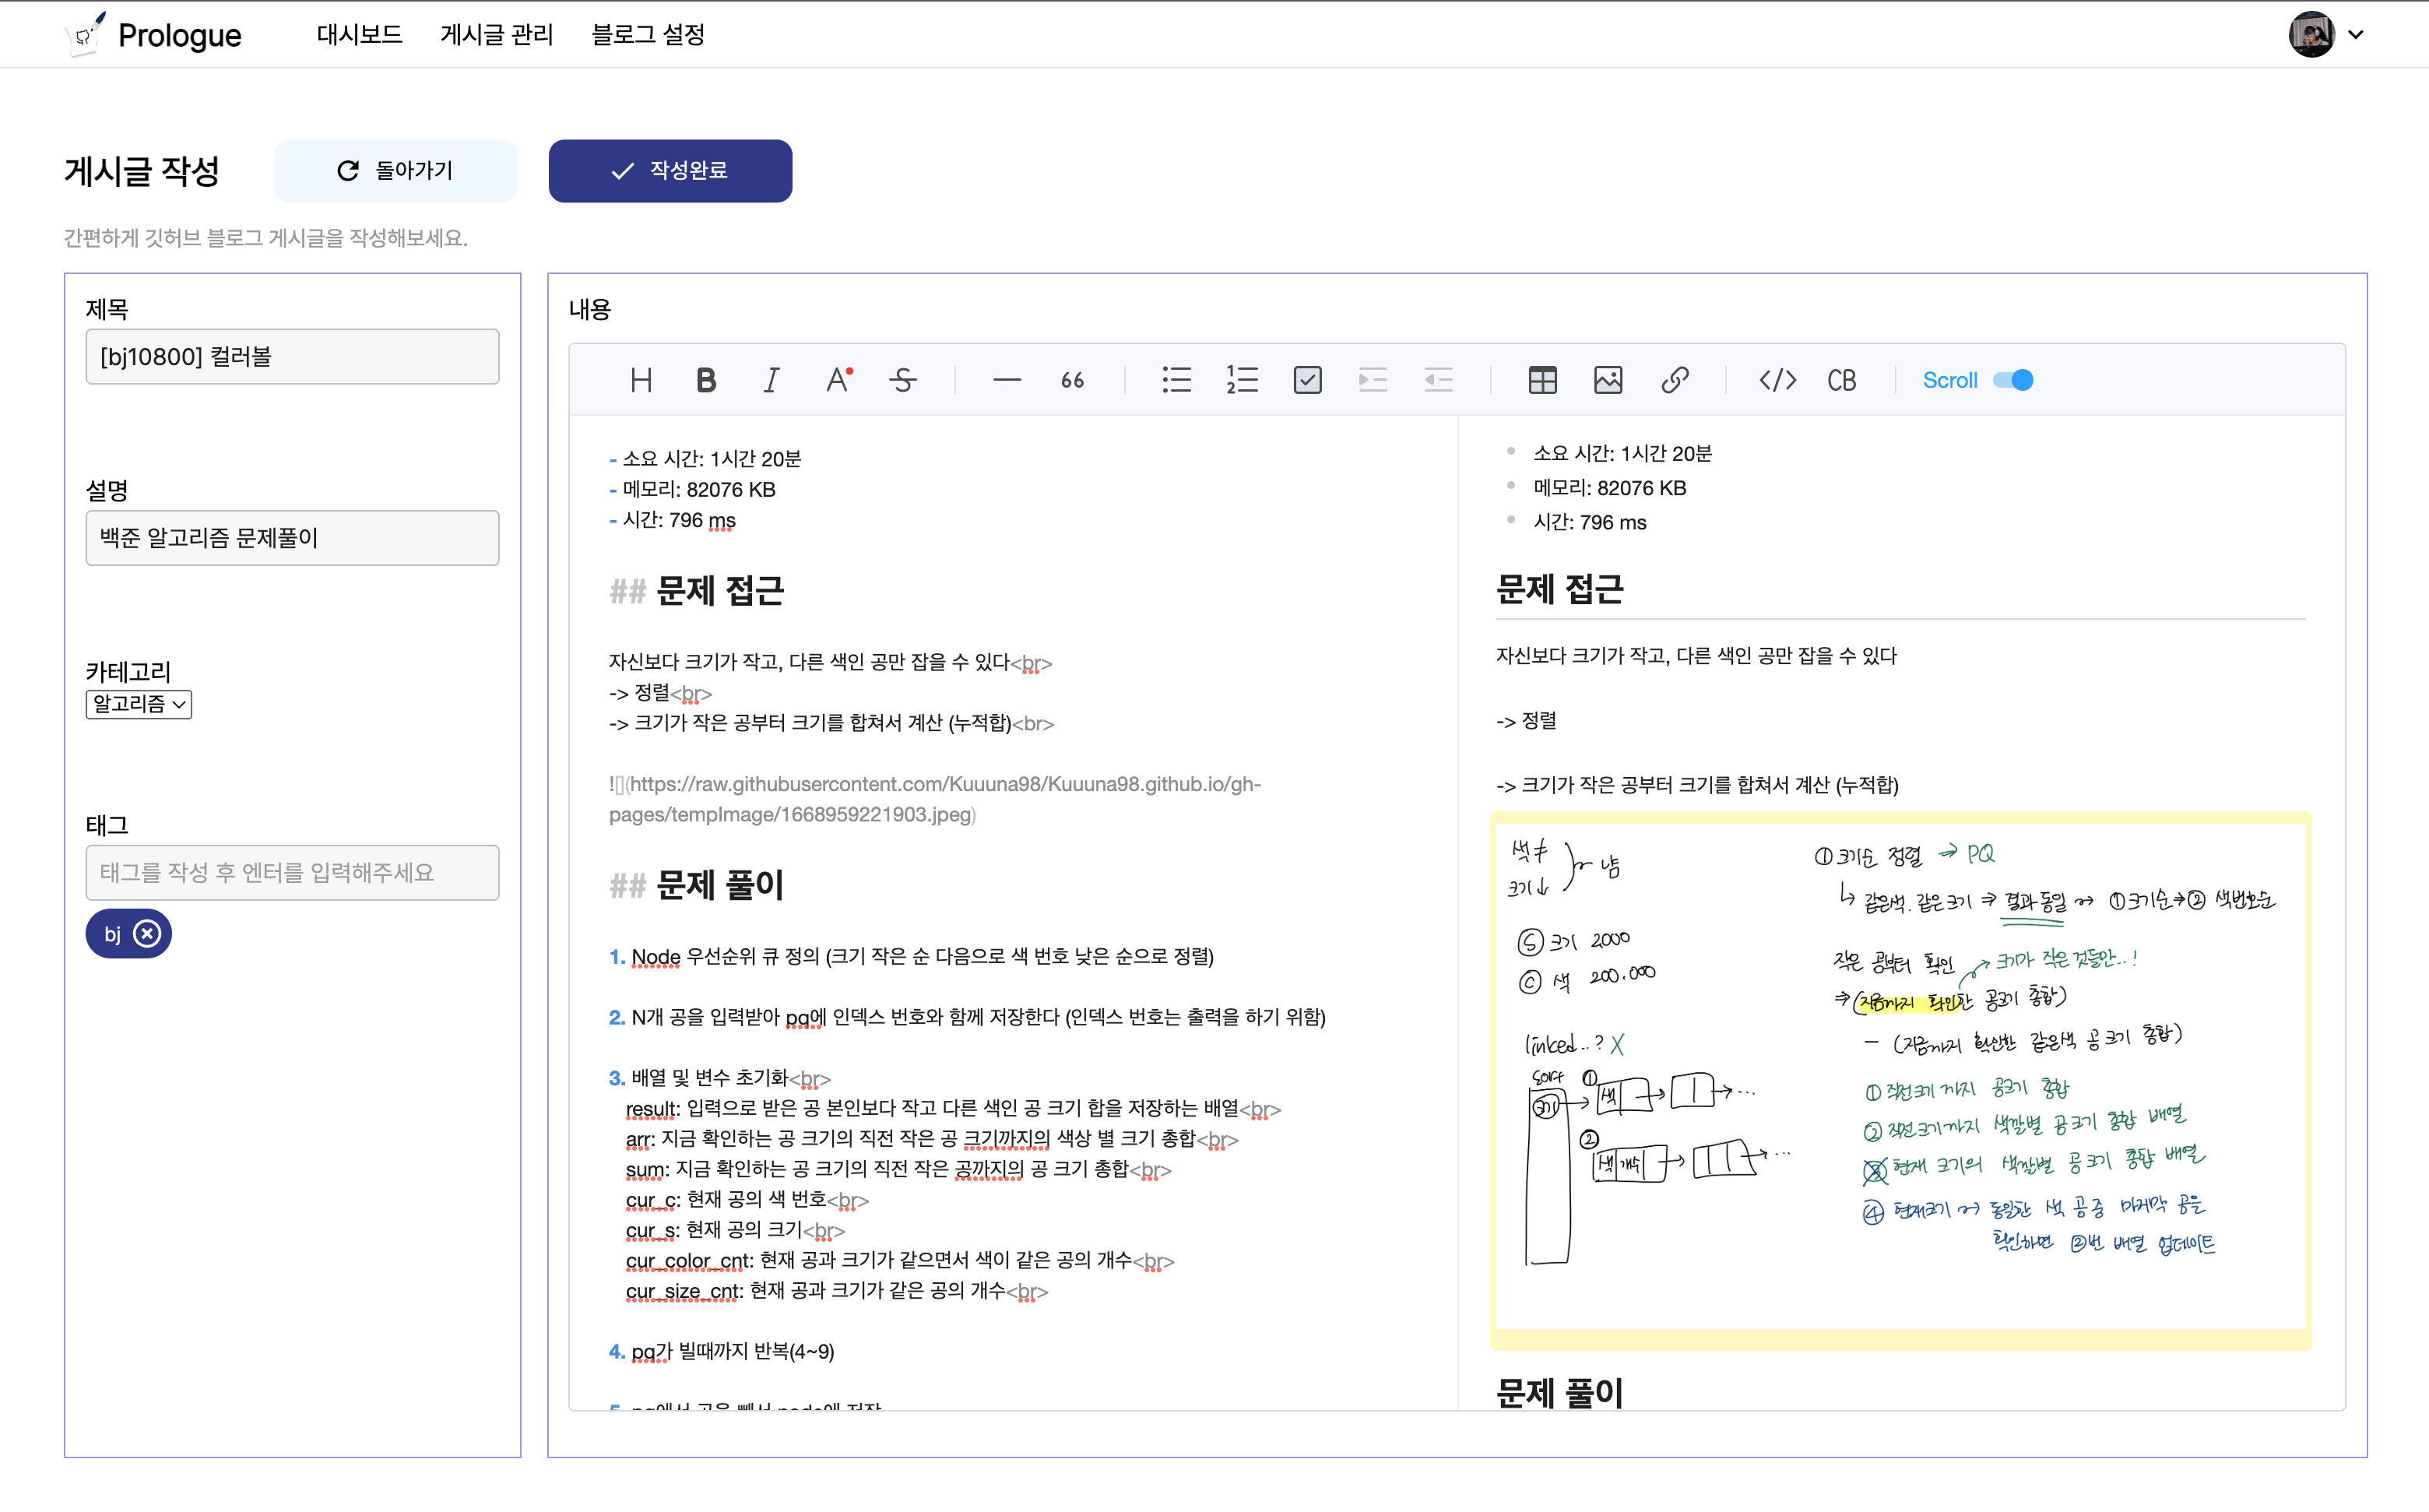Insert a blockquote
Screen dimensions: 2429x1512
[1072, 380]
